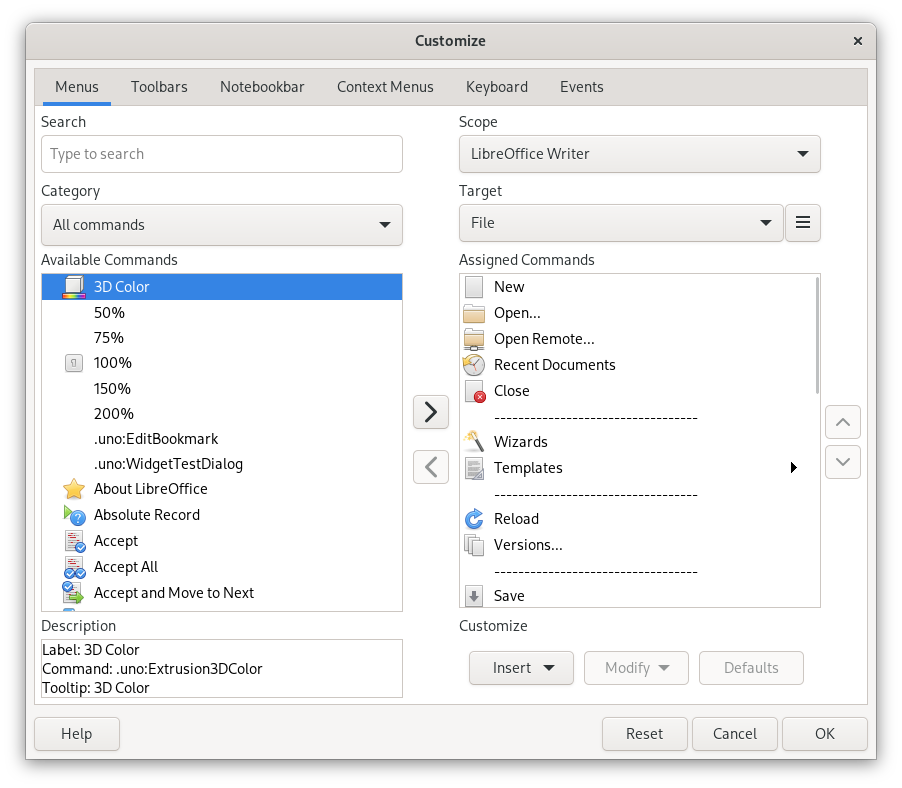Open the hamburger menu beside Target

click(802, 223)
